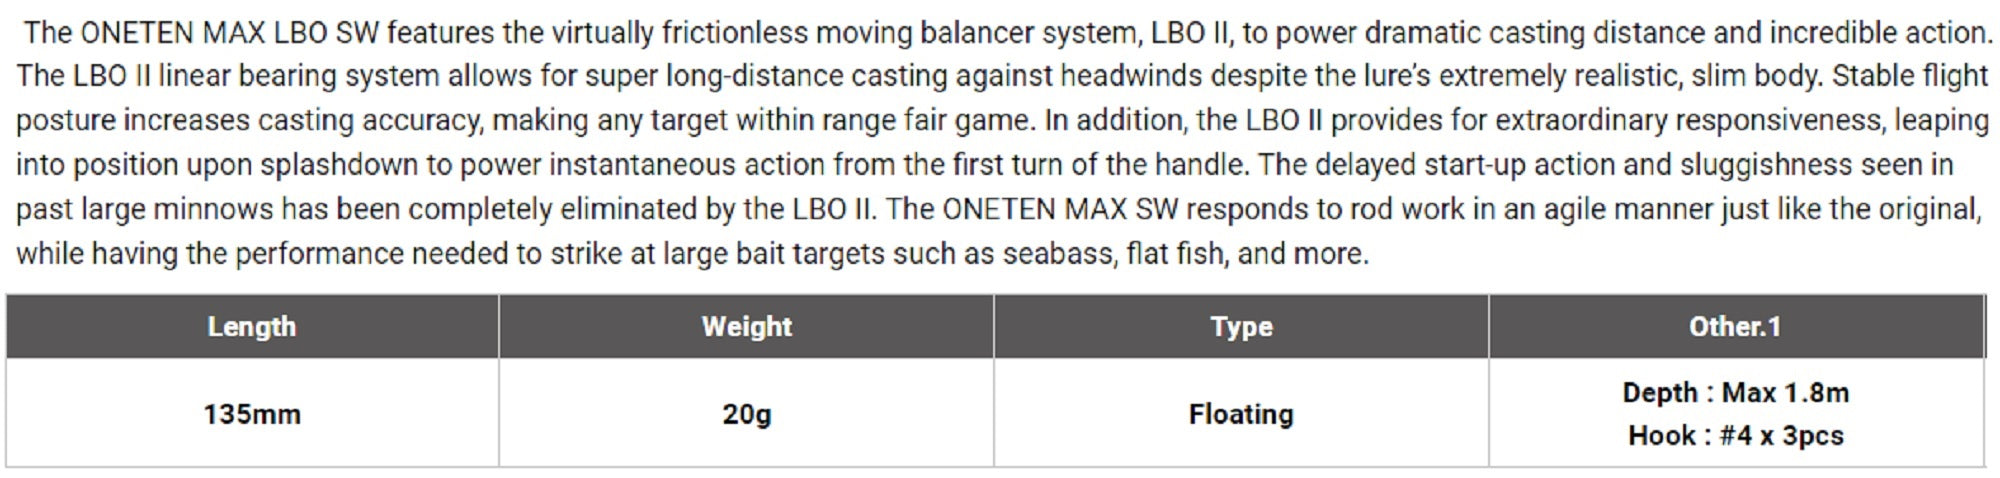Click the 20g weight value
This screenshot has height=478, width=2000.
click(x=746, y=414)
